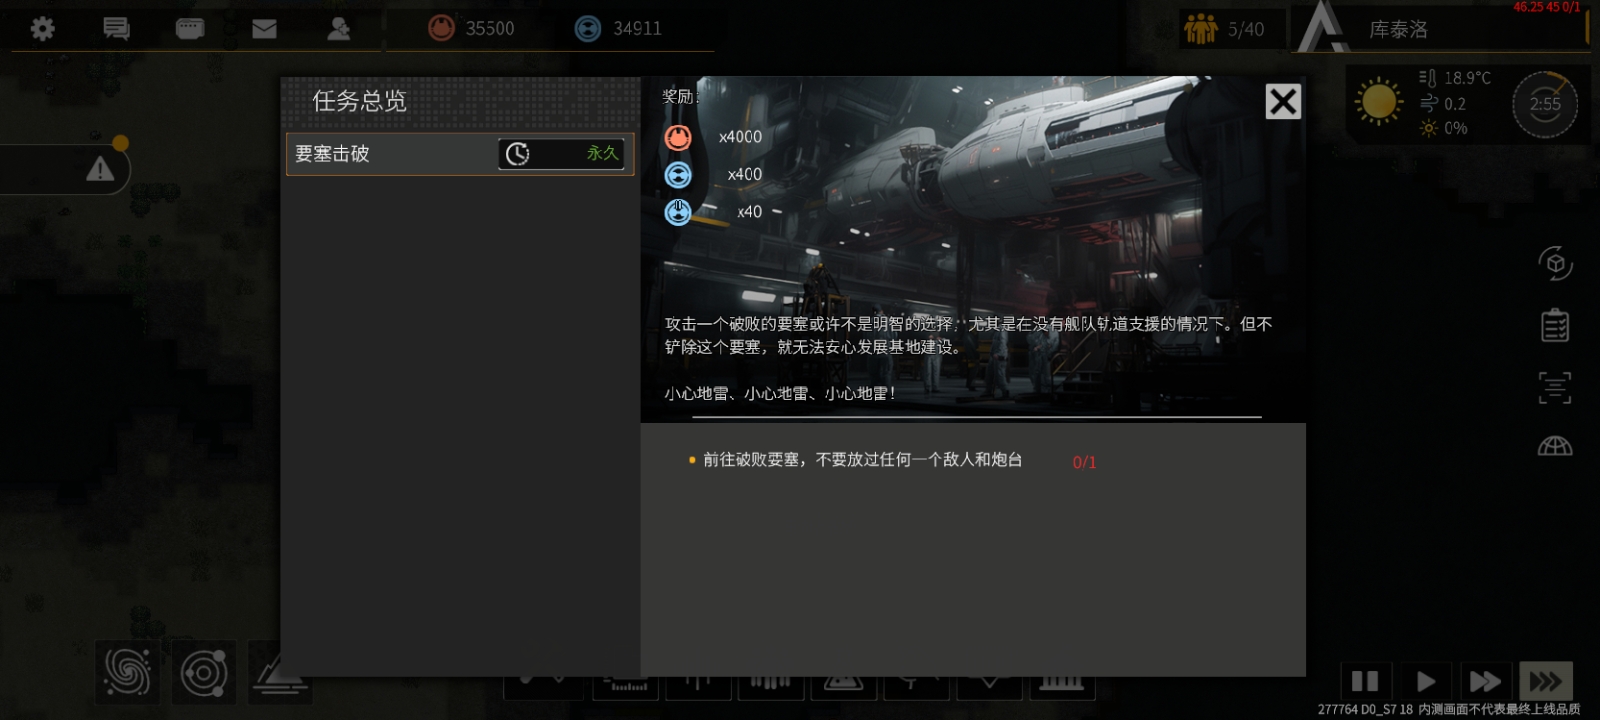Close the mission overview panel
This screenshot has height=720, width=1600.
click(x=1283, y=101)
